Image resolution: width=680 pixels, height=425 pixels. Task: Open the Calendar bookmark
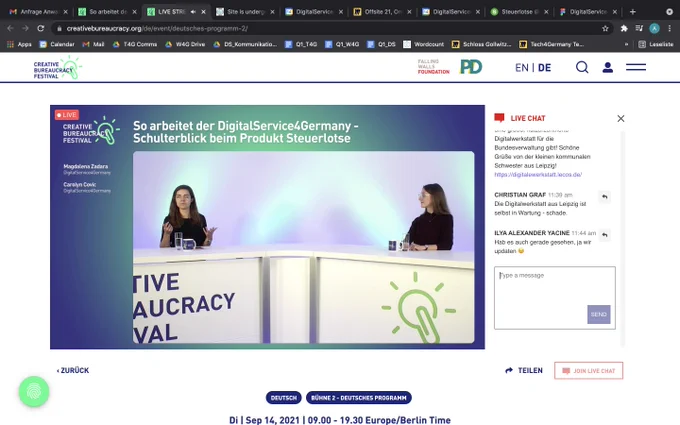pos(57,44)
